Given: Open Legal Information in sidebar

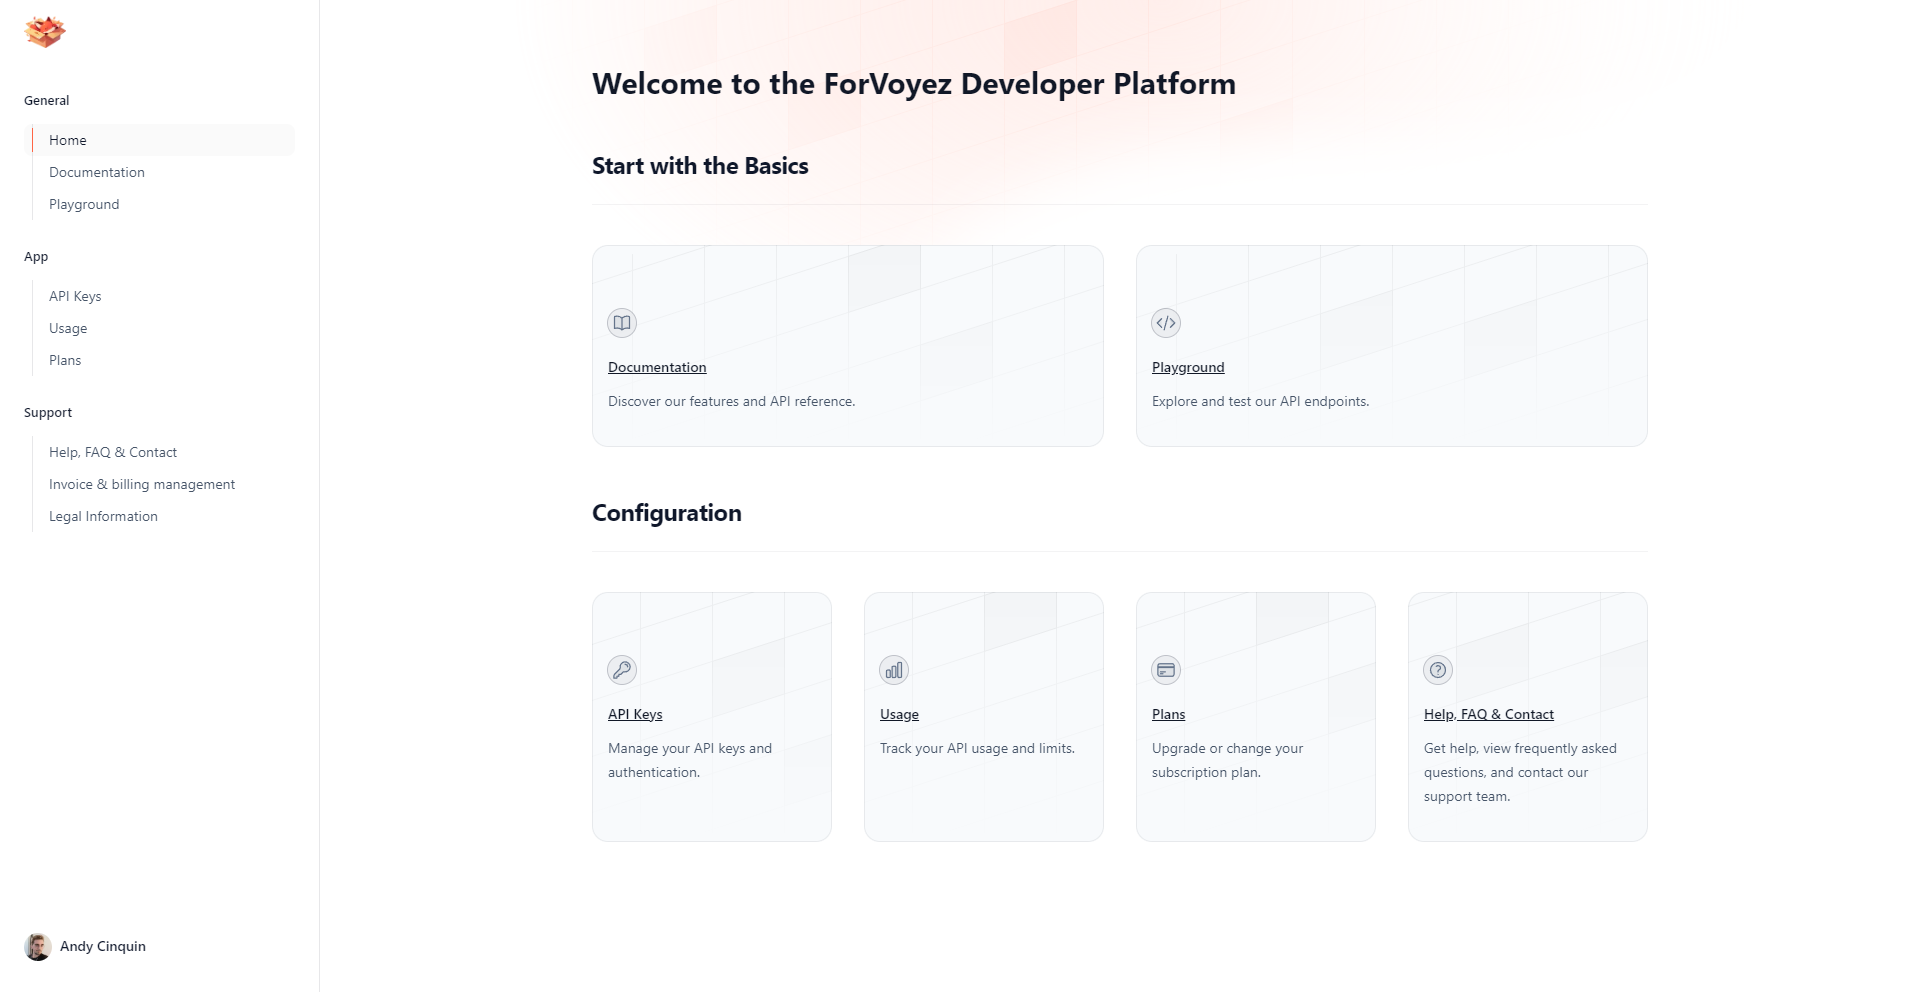Looking at the screenshot, I should 103,516.
